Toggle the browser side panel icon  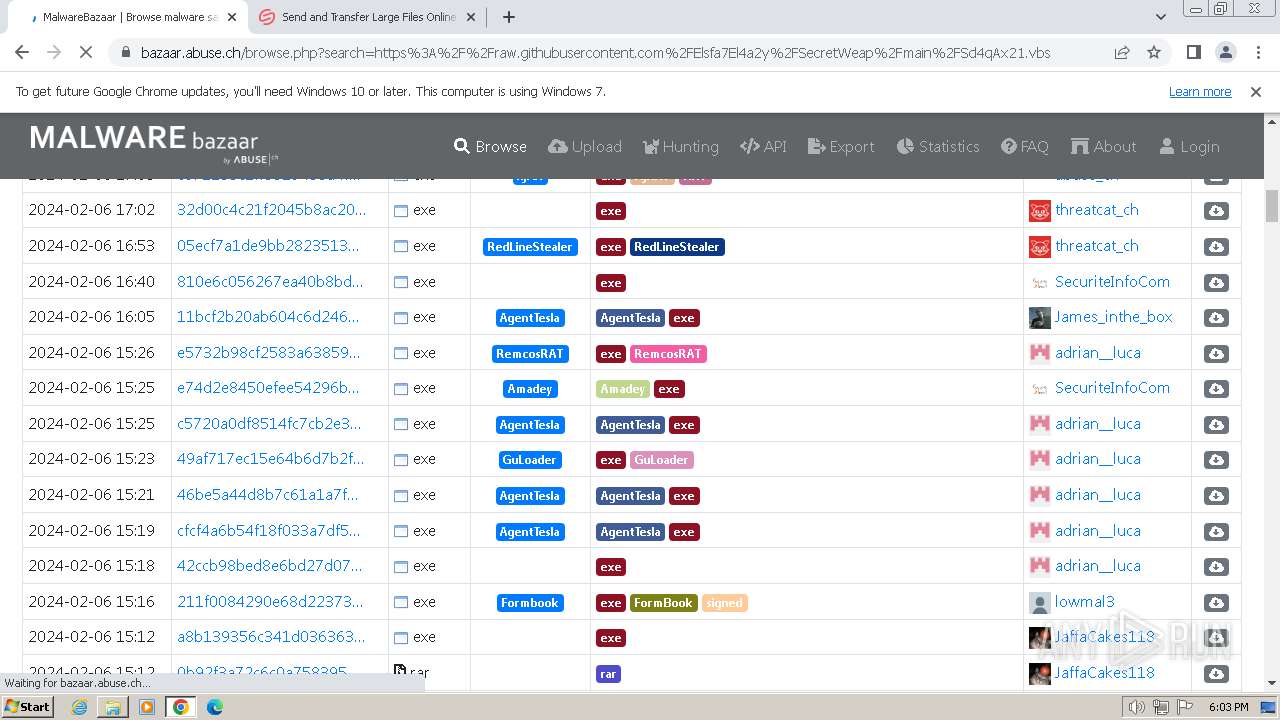coord(1194,52)
